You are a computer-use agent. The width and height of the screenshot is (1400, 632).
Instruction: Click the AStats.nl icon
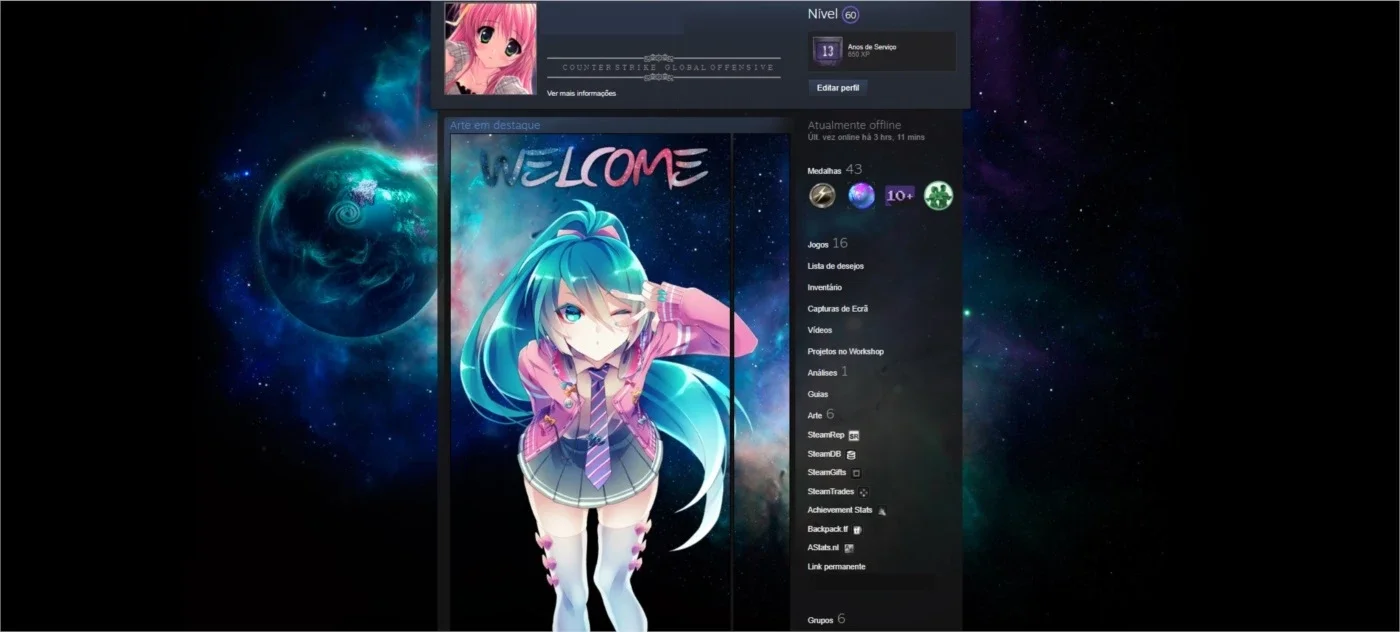[849, 548]
